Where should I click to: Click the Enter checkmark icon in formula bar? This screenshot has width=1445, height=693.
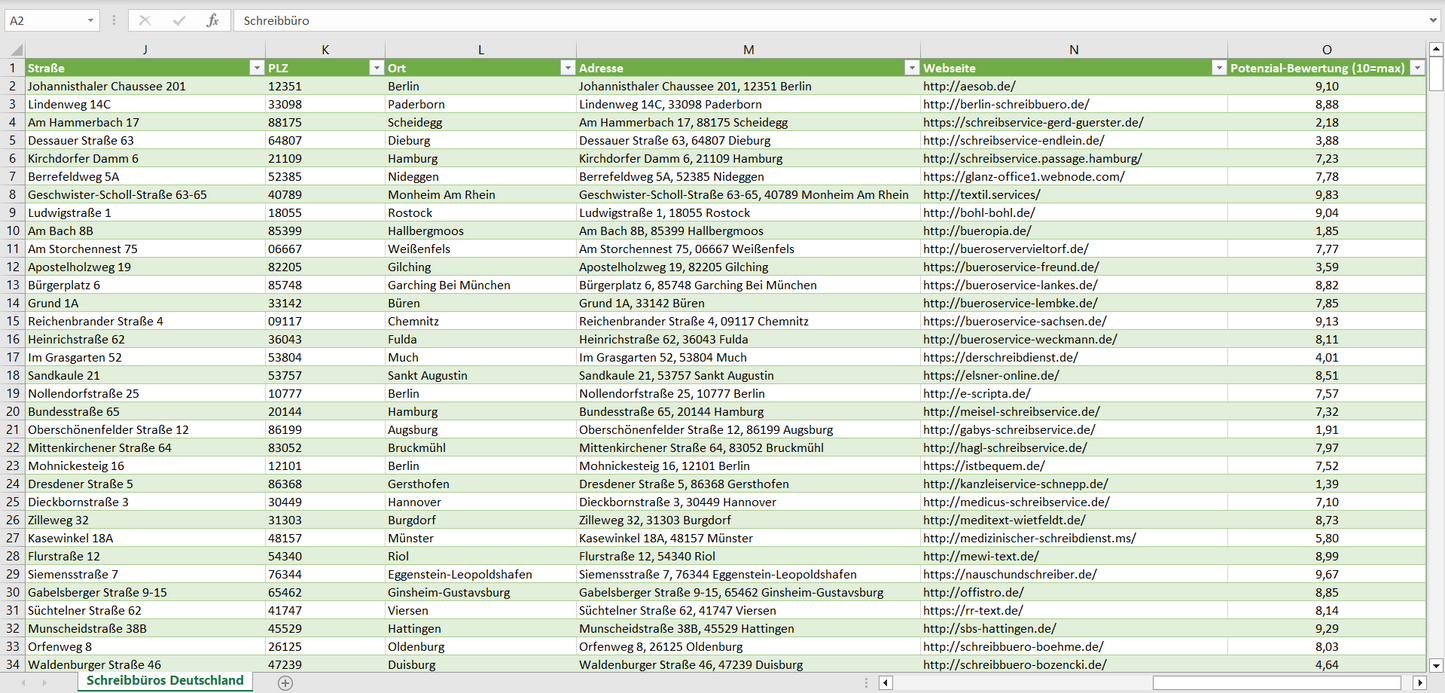click(179, 20)
